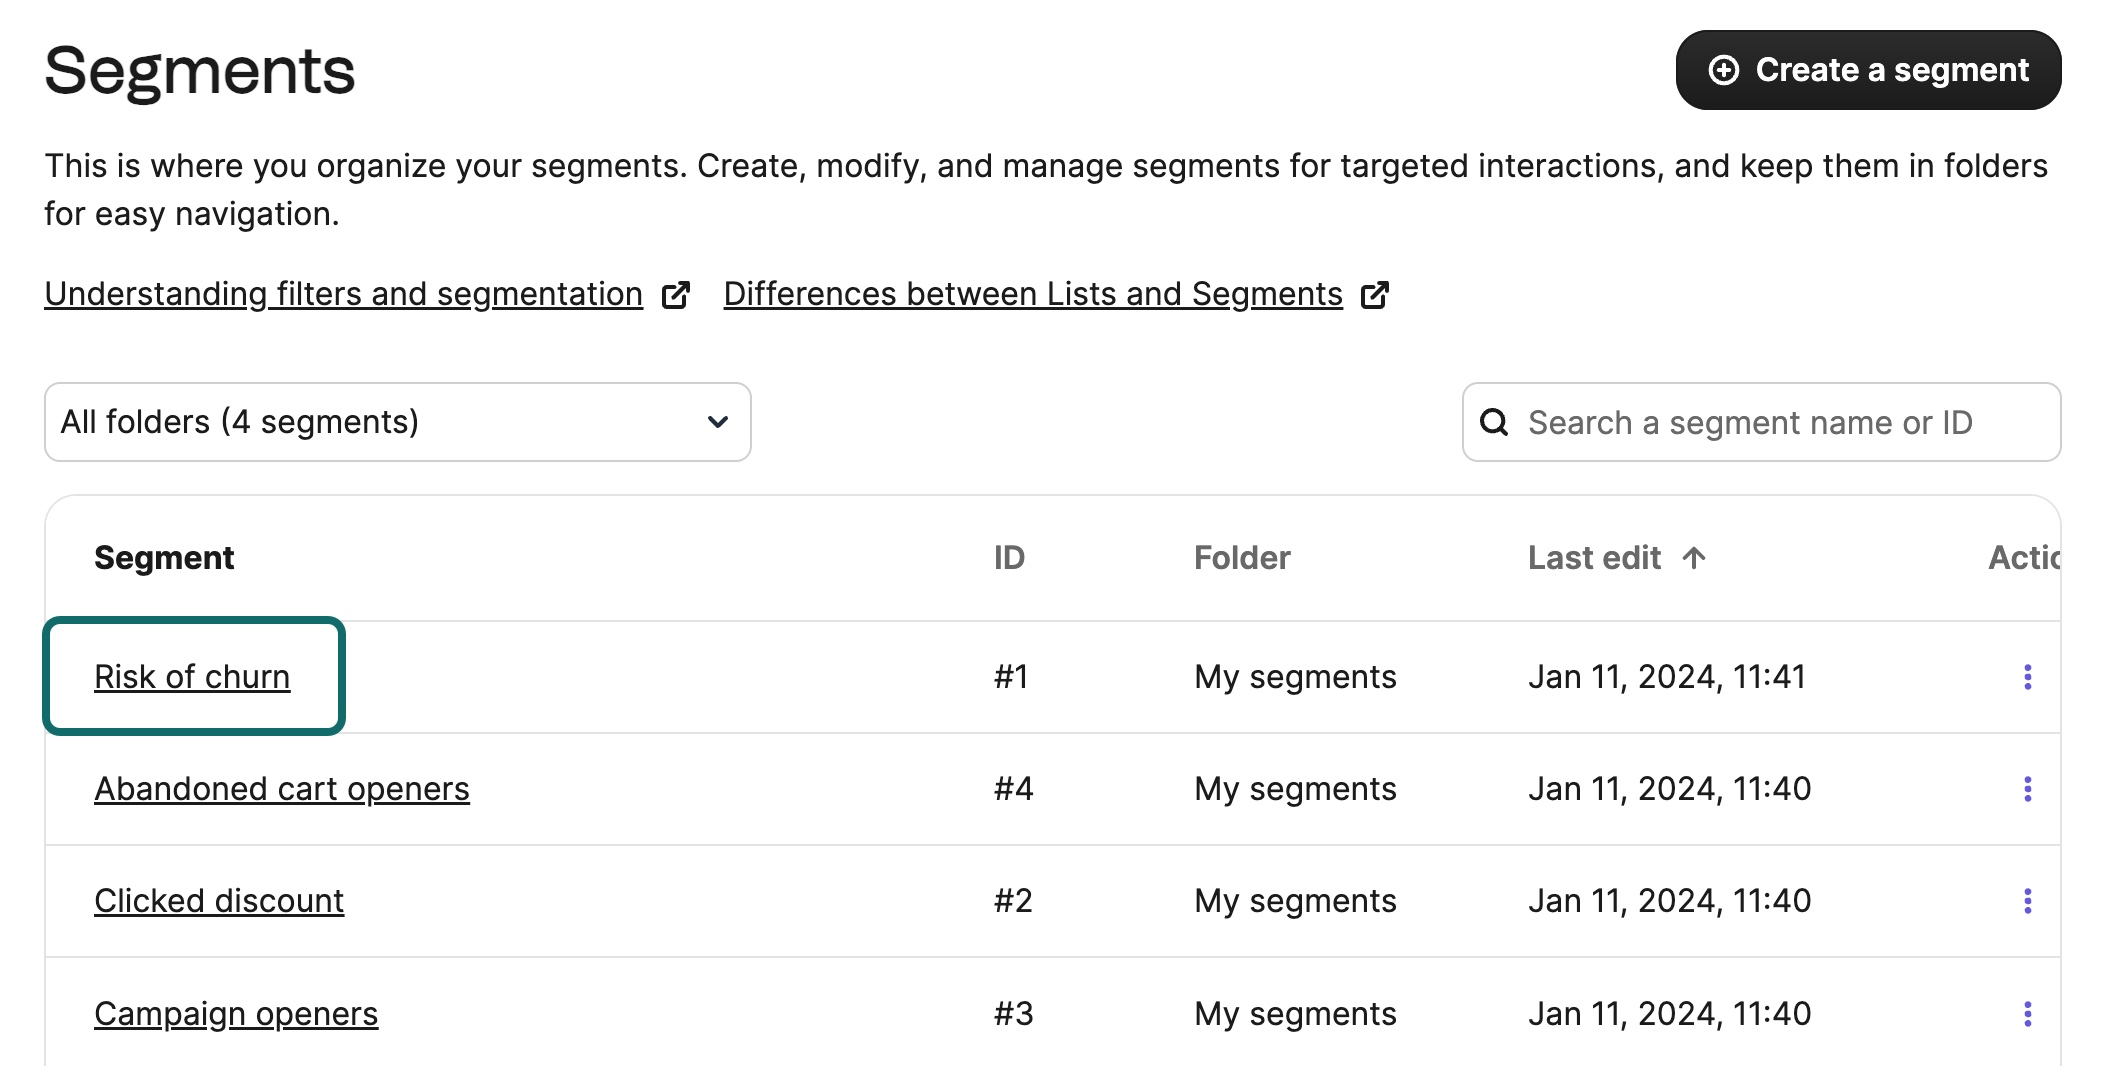Click the Last edit sort arrow
This screenshot has width=2126, height=1066.
click(x=1693, y=558)
